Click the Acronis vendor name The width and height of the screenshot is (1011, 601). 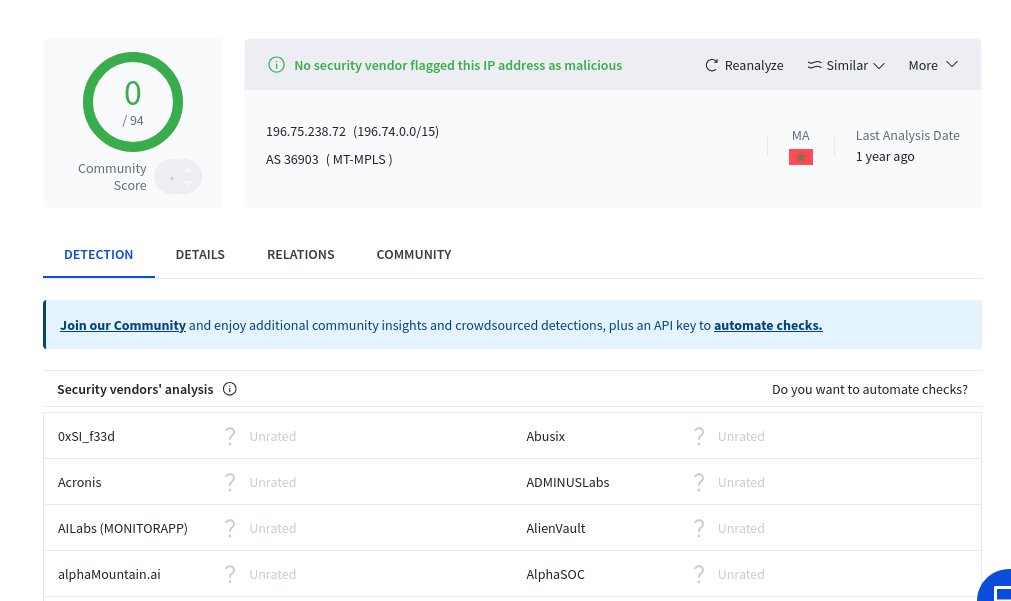click(79, 482)
